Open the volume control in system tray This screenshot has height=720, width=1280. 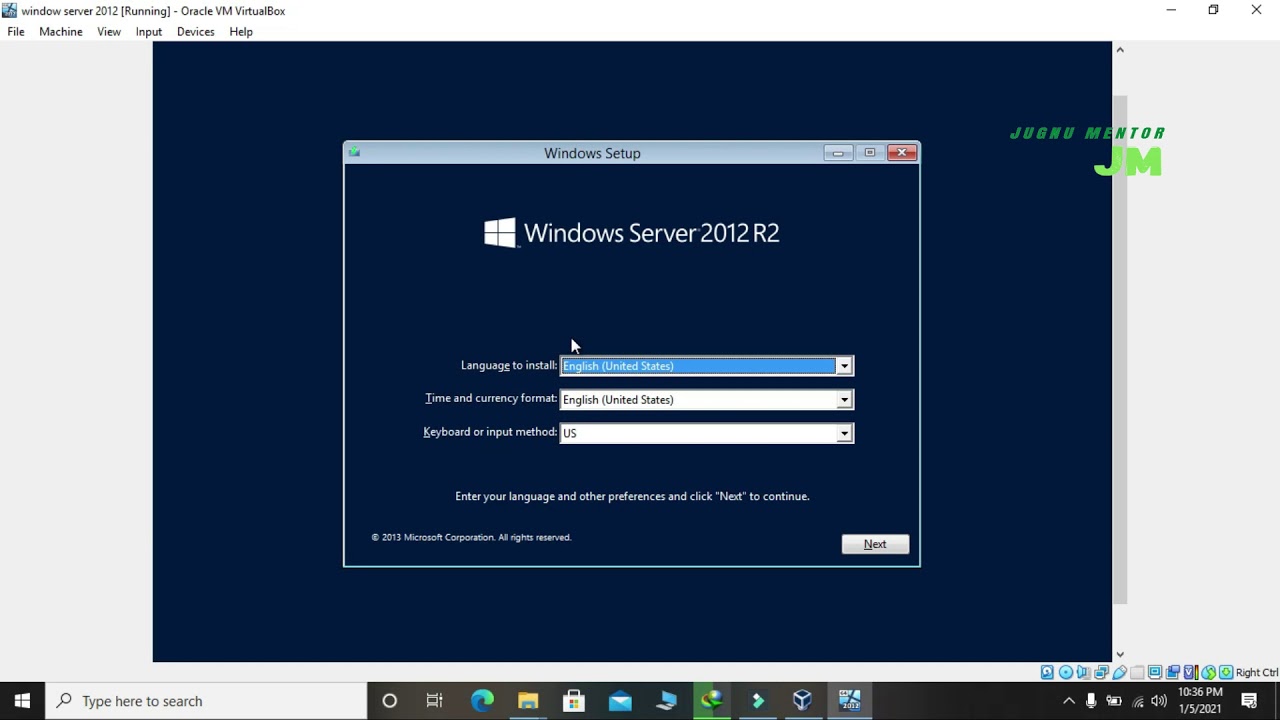1159,701
